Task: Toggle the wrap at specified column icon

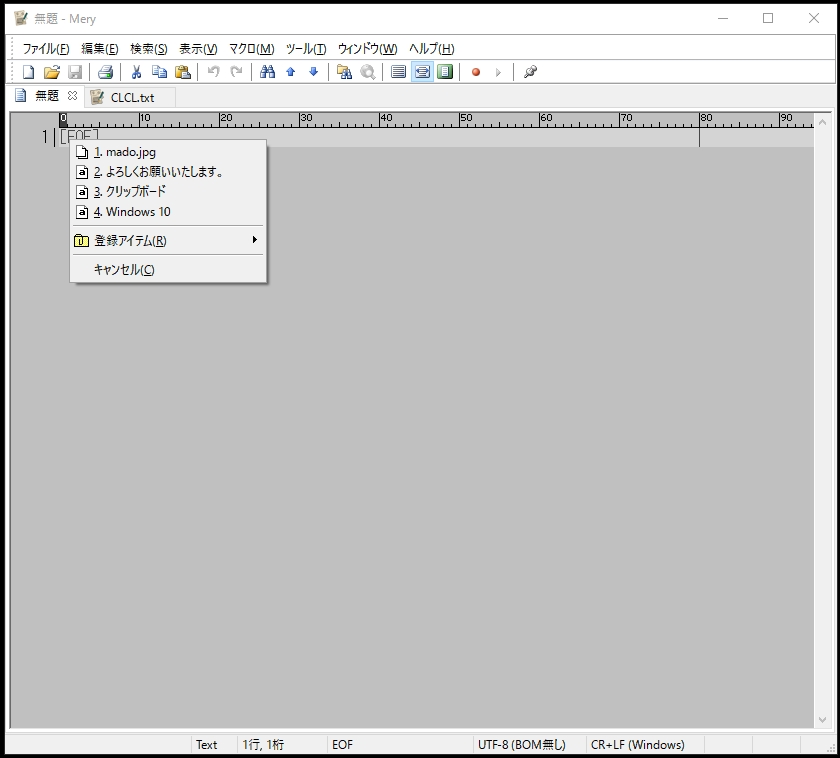Action: point(422,72)
